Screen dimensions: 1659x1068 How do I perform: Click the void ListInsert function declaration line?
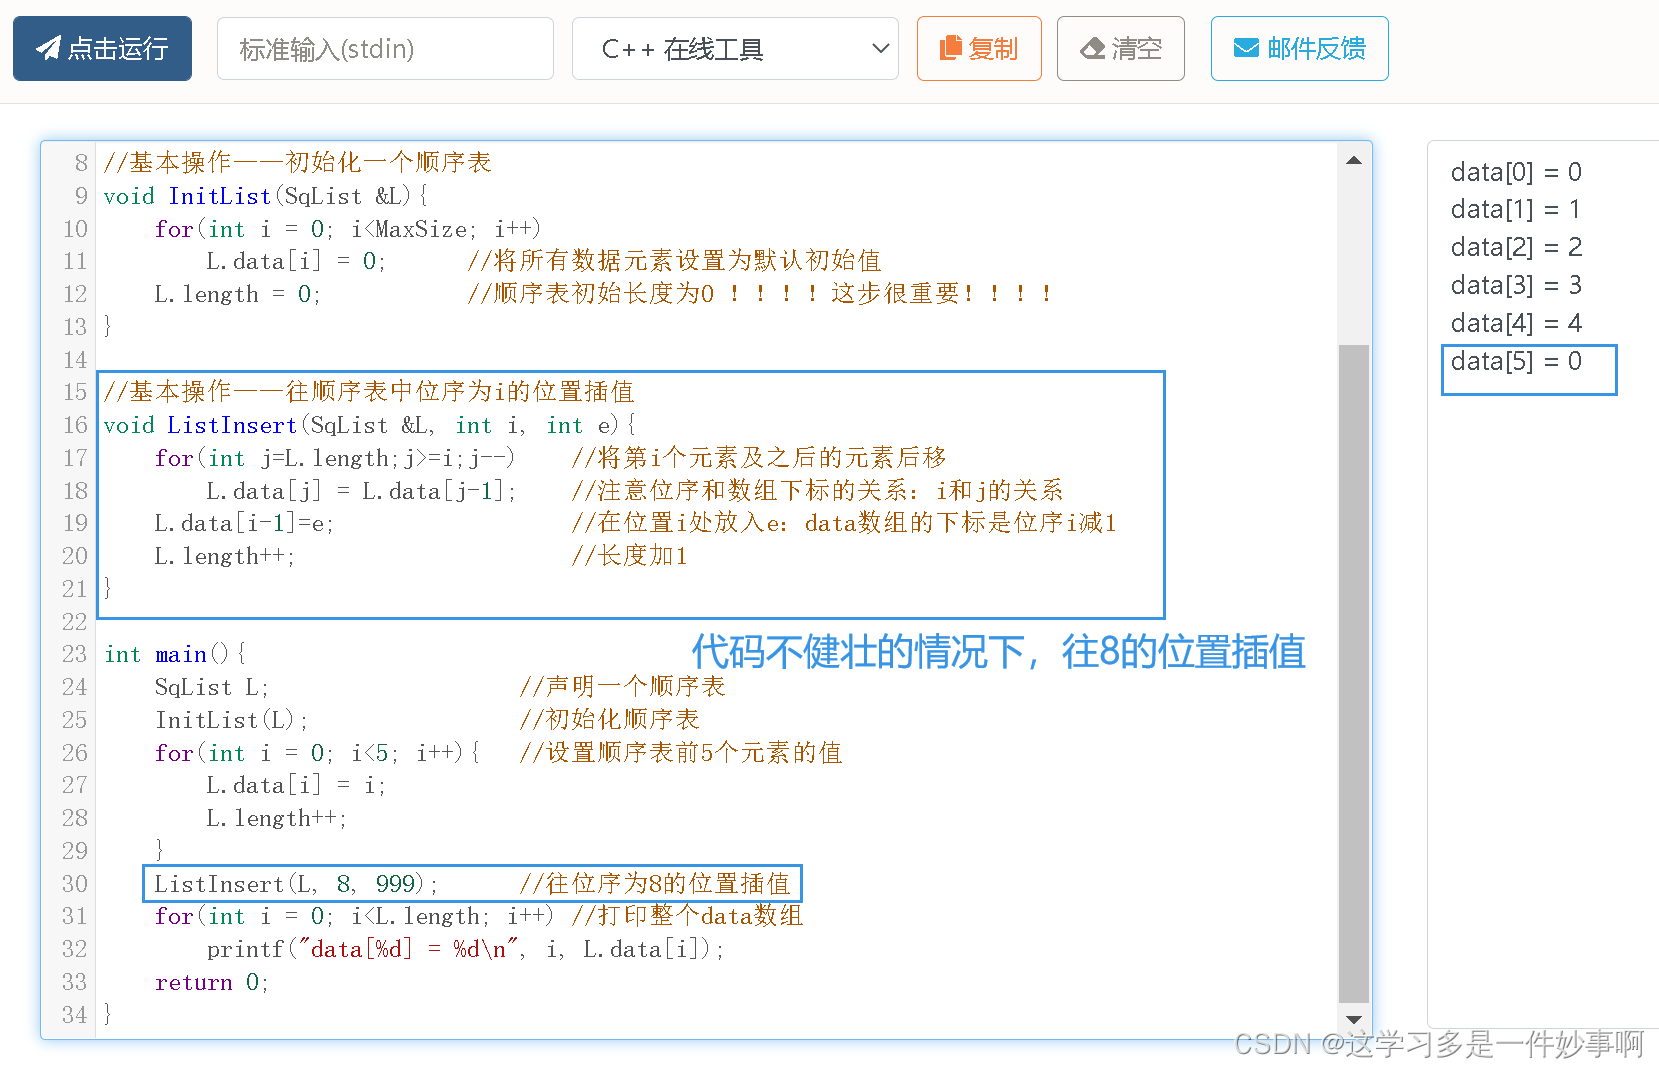point(370,425)
